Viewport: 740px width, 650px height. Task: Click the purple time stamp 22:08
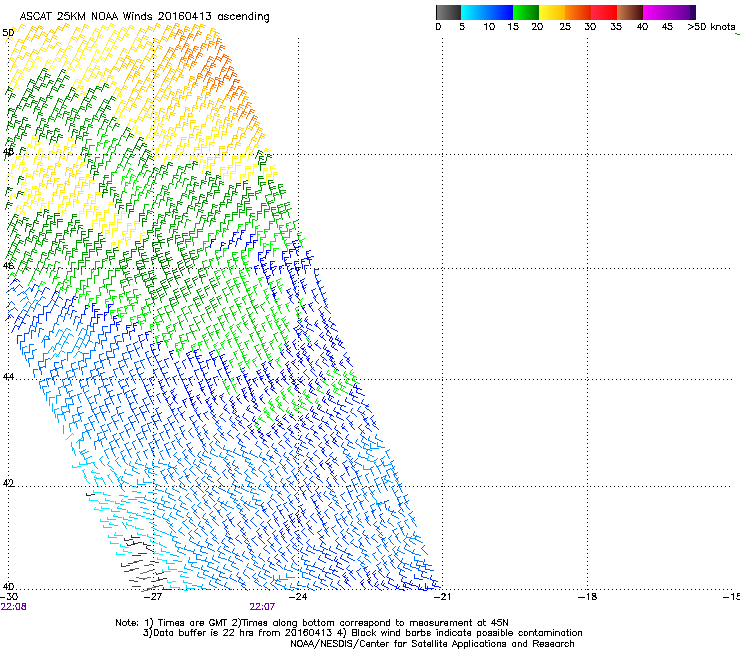(x=13, y=607)
